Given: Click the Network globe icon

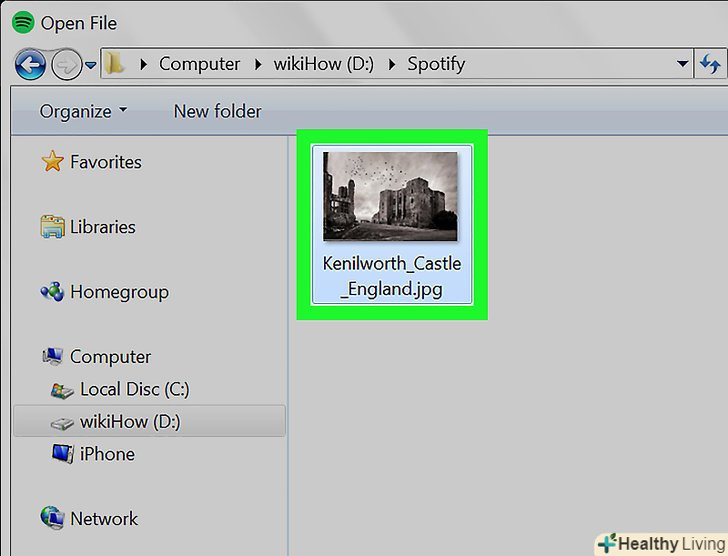Looking at the screenshot, I should [x=52, y=518].
